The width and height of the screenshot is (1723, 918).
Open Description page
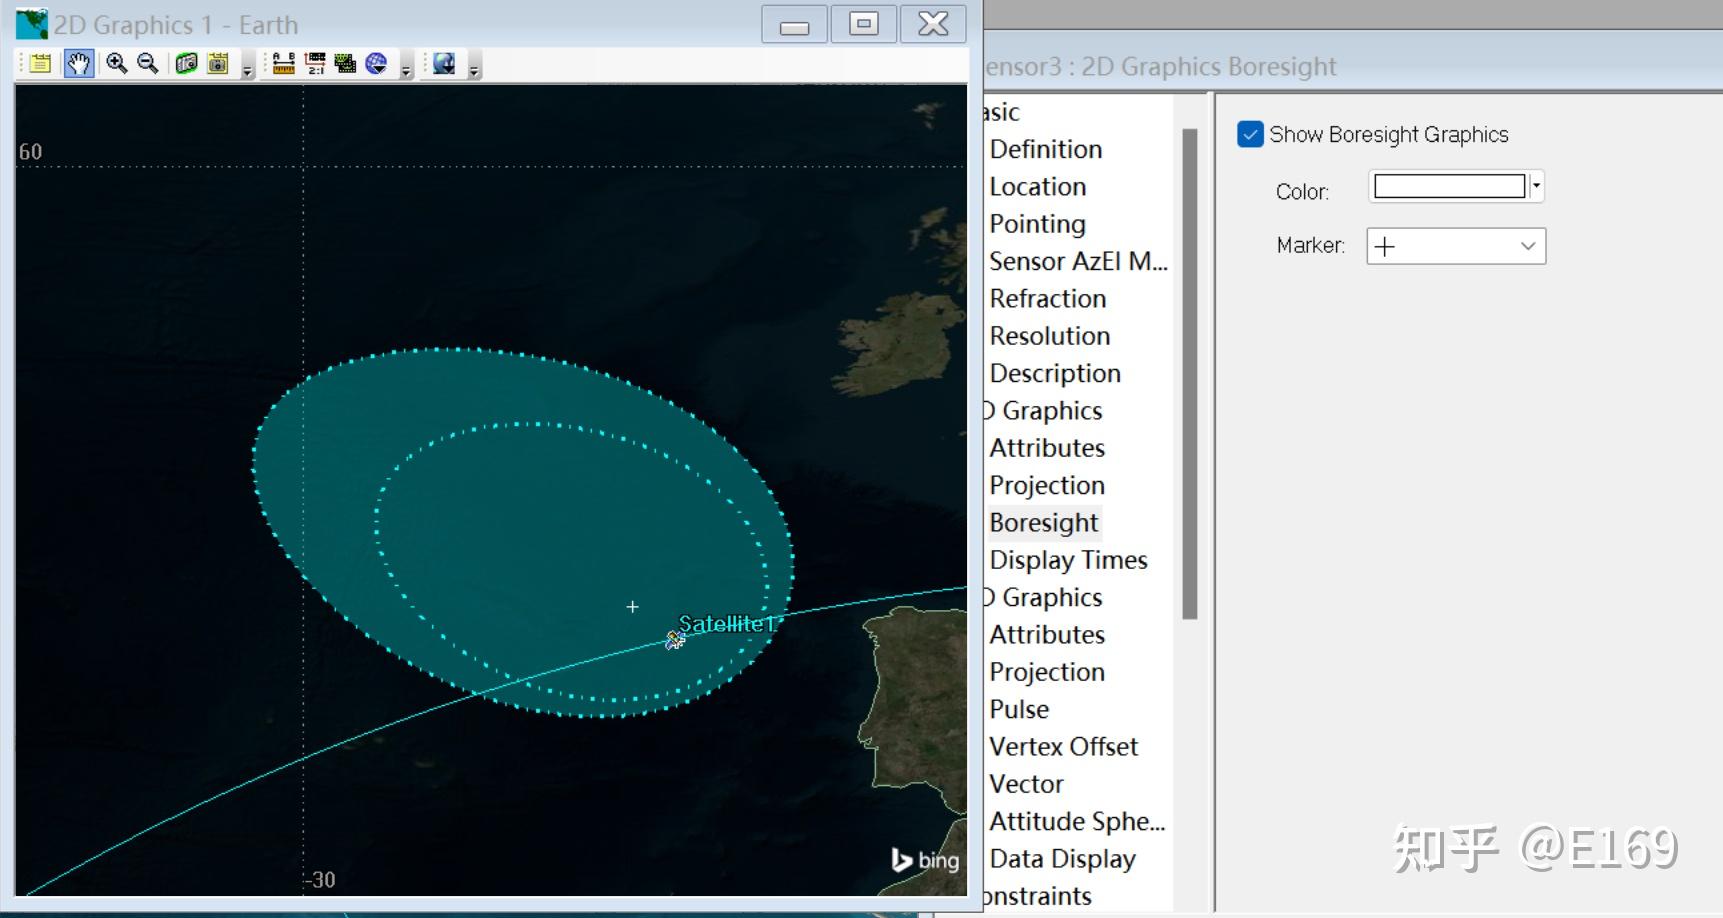tap(1055, 373)
